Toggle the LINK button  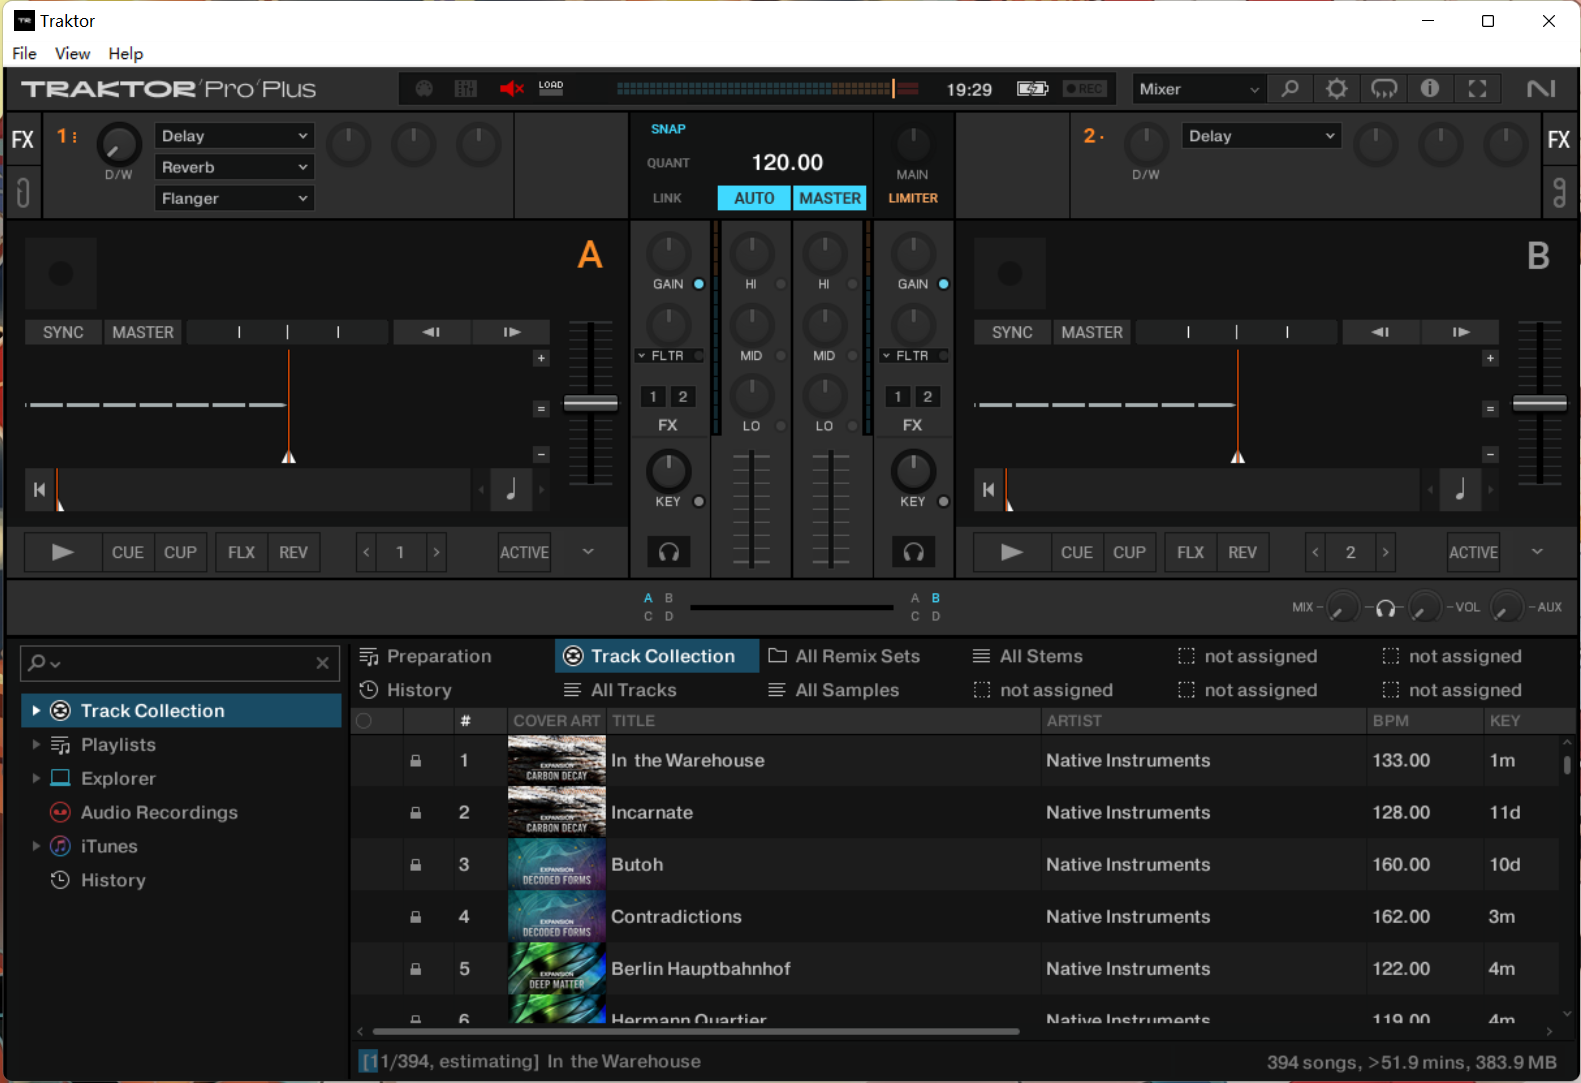(667, 198)
